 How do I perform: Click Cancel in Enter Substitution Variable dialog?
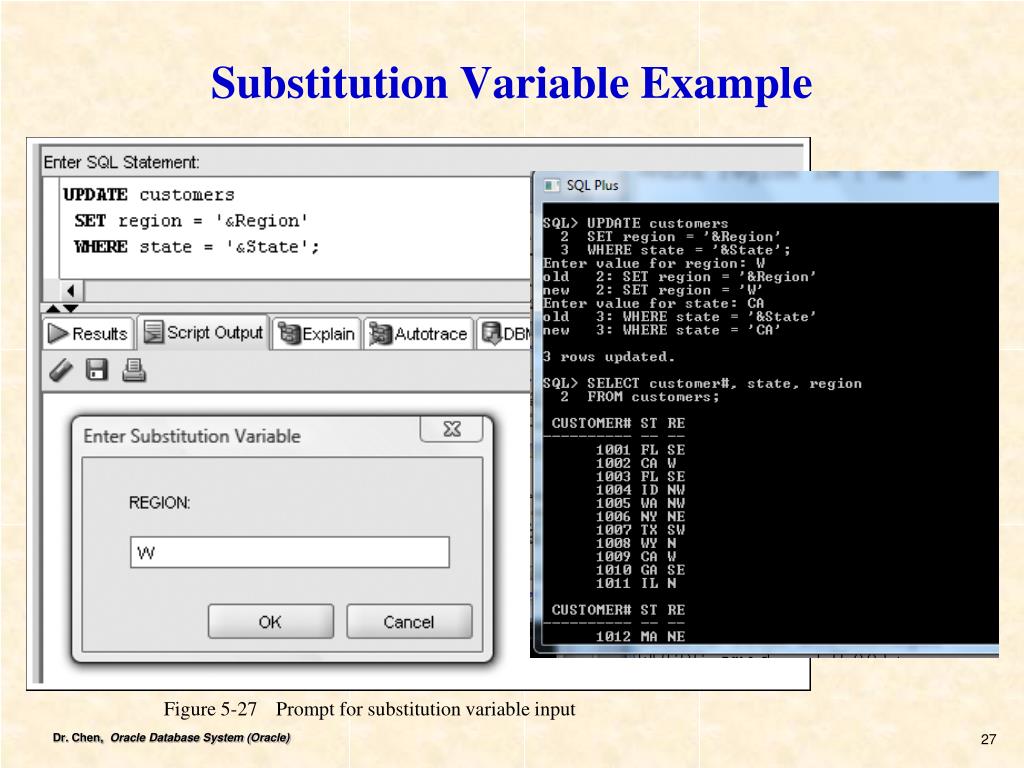pyautogui.click(x=409, y=622)
